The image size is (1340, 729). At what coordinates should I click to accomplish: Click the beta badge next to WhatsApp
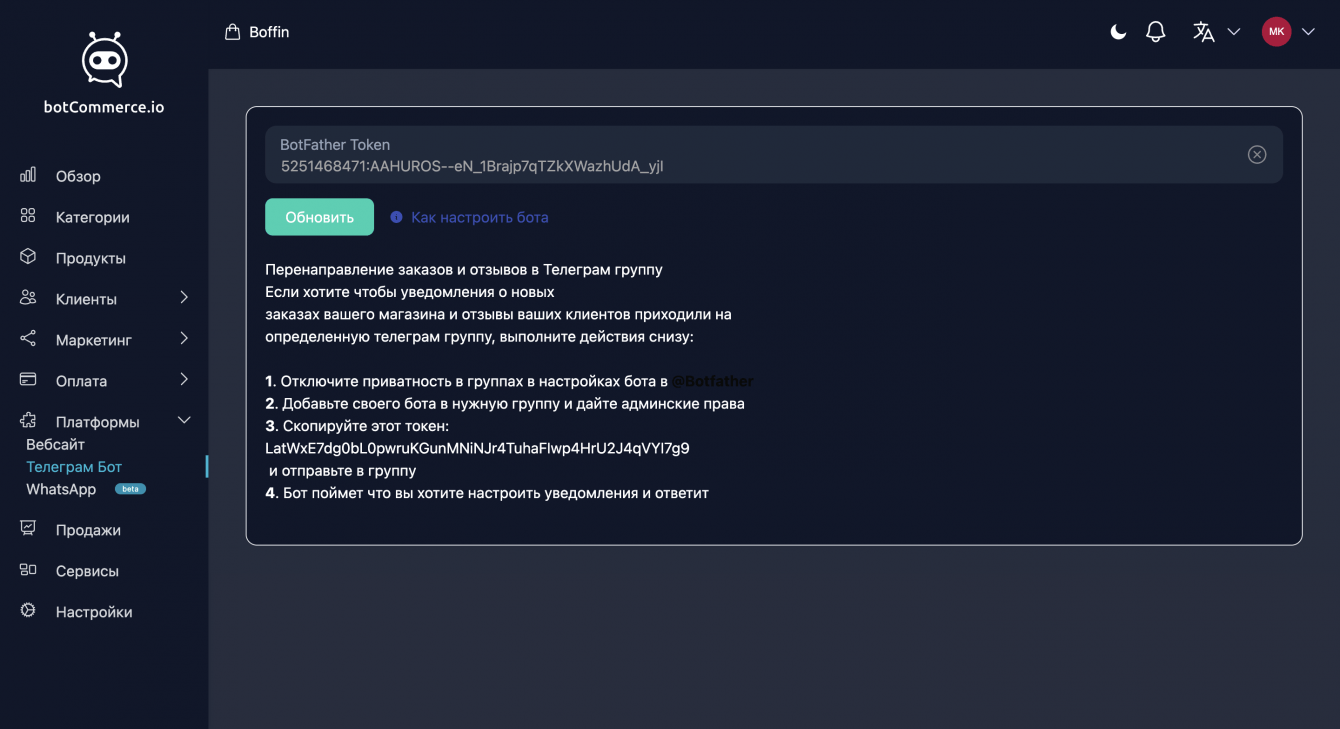coord(130,489)
